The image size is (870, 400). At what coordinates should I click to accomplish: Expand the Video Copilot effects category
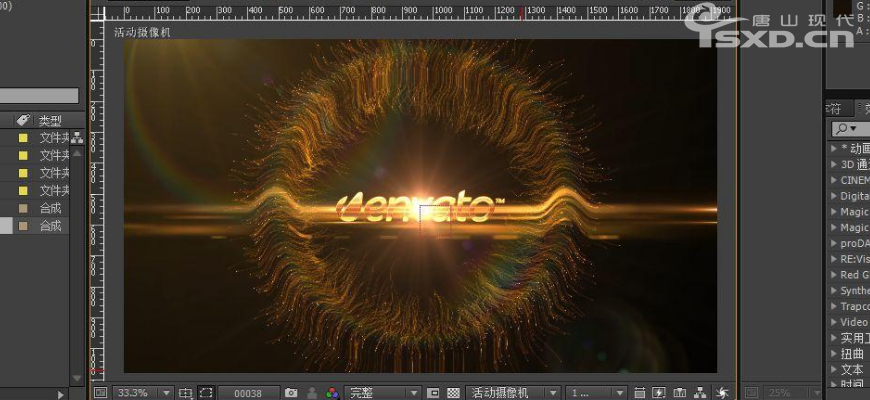click(x=833, y=322)
